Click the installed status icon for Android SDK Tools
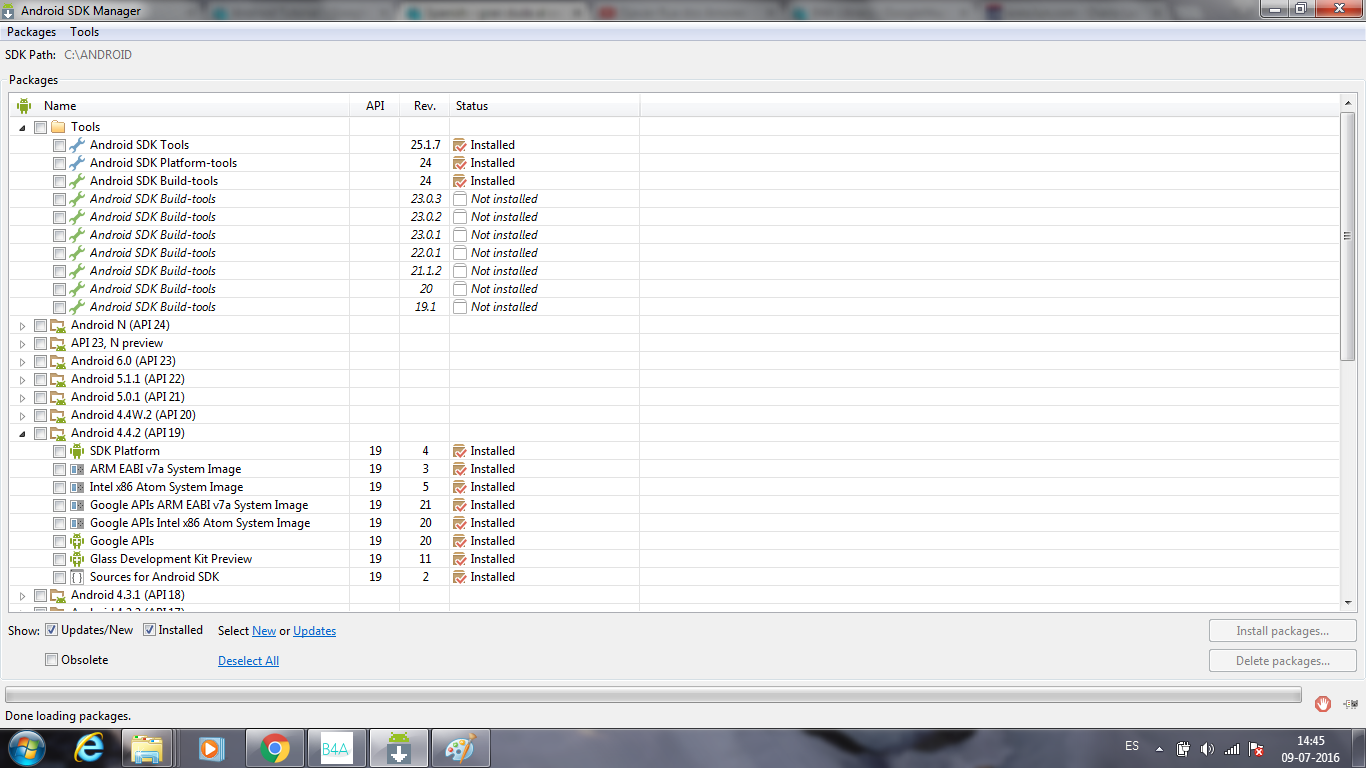The width and height of the screenshot is (1366, 768). 460,145
